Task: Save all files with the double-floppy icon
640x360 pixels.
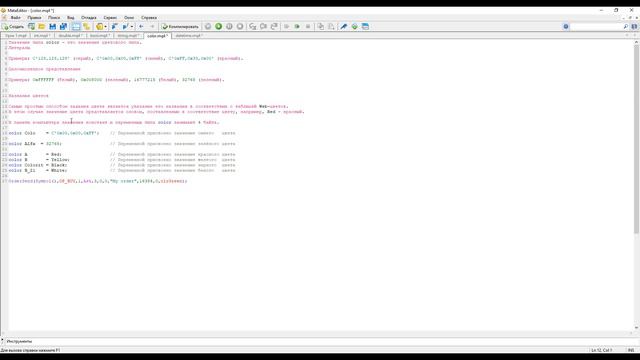Action: (x=63, y=27)
